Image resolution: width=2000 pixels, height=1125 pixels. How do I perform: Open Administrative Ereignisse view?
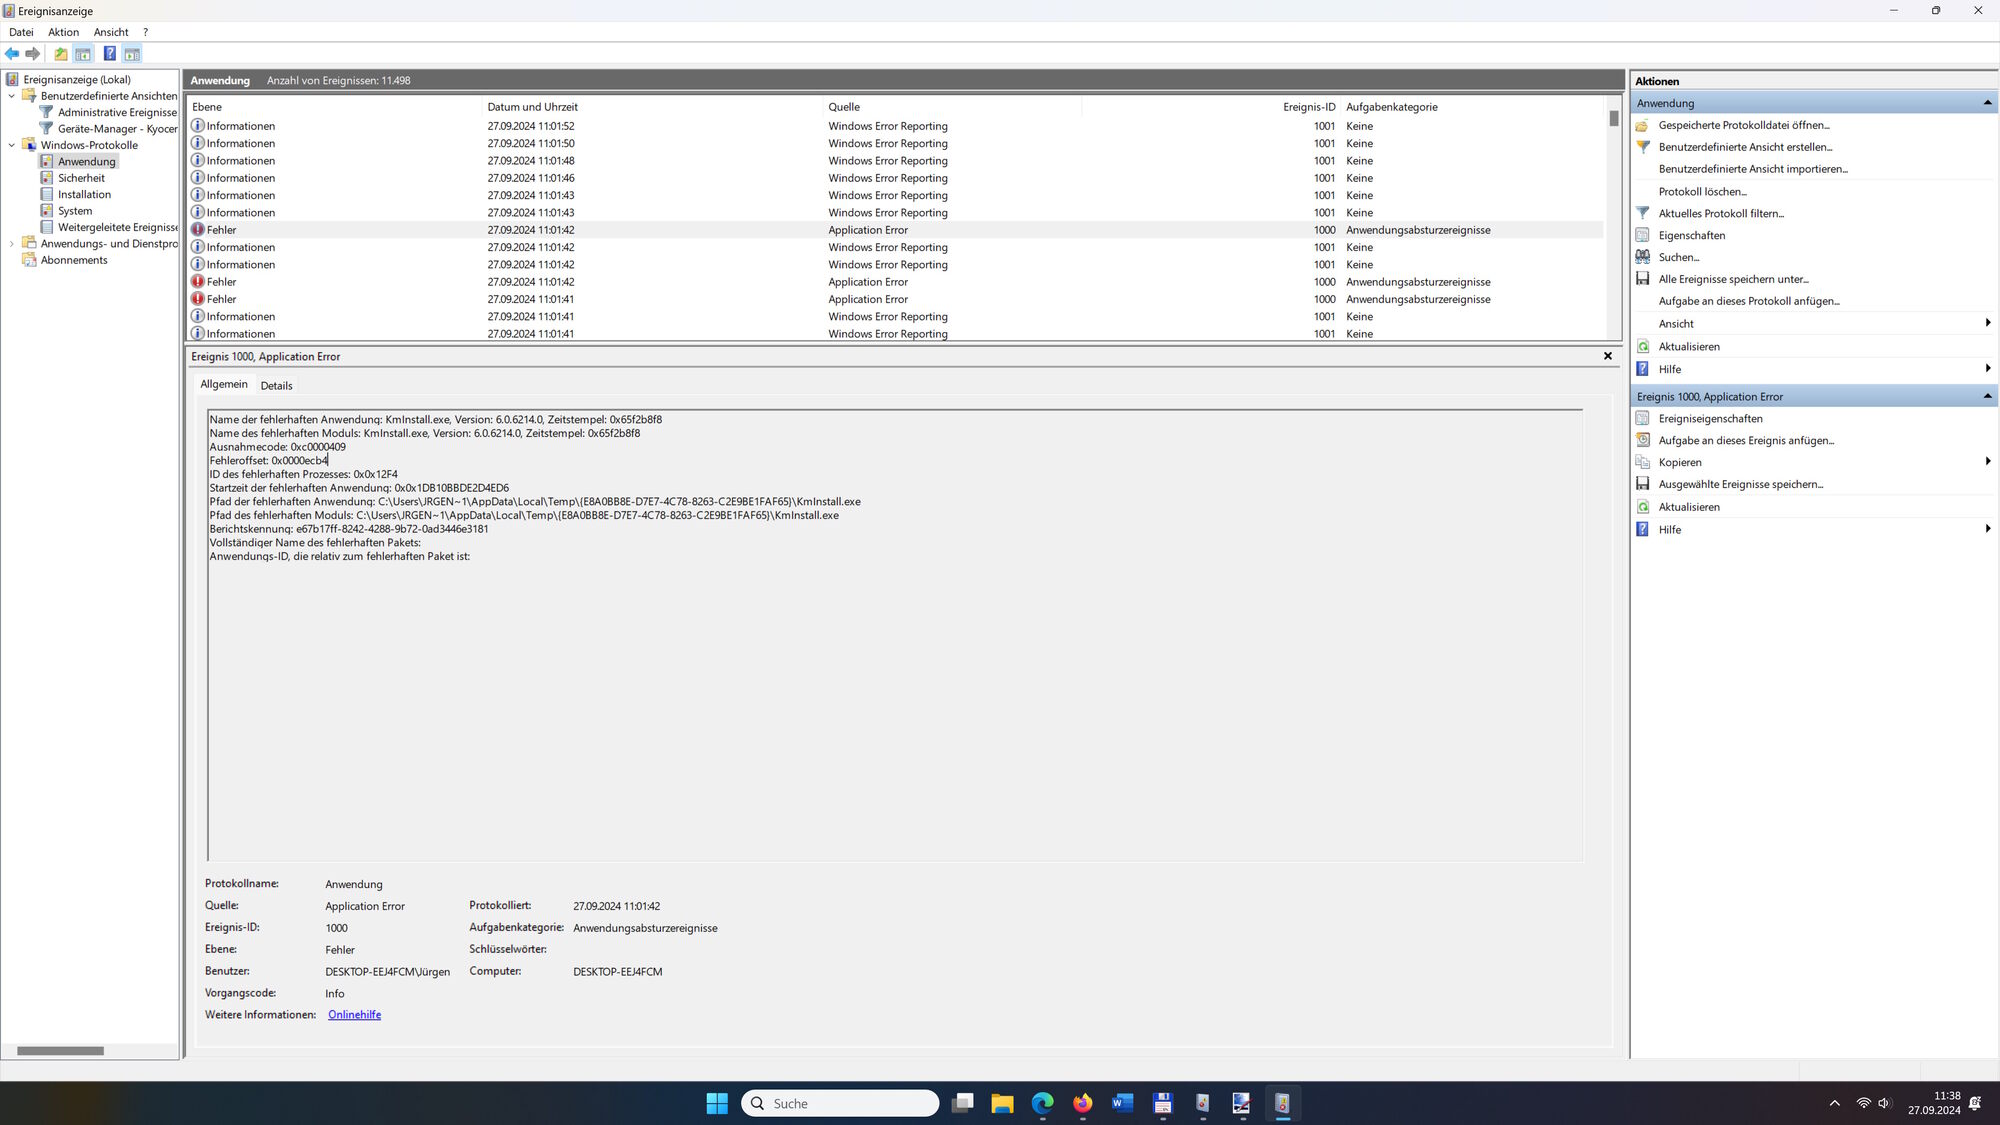click(117, 112)
